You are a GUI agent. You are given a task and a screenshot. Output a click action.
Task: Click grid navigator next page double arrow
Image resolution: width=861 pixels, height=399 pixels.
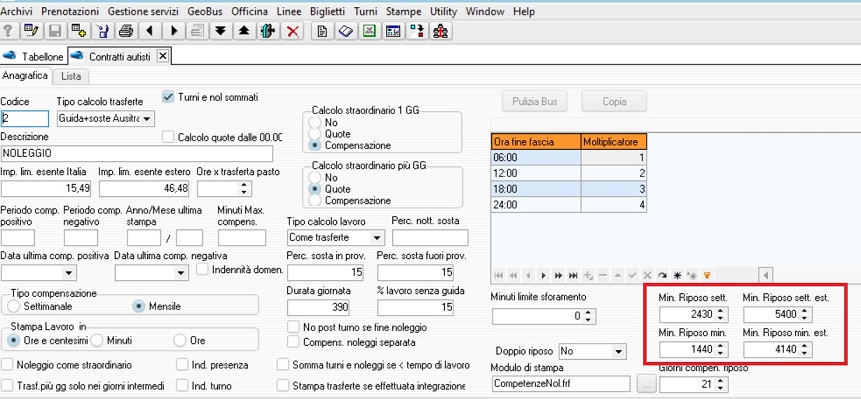[558, 275]
